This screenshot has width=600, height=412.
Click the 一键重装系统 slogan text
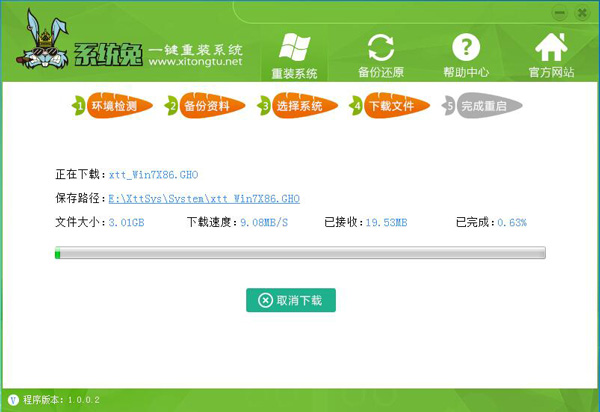pos(196,49)
